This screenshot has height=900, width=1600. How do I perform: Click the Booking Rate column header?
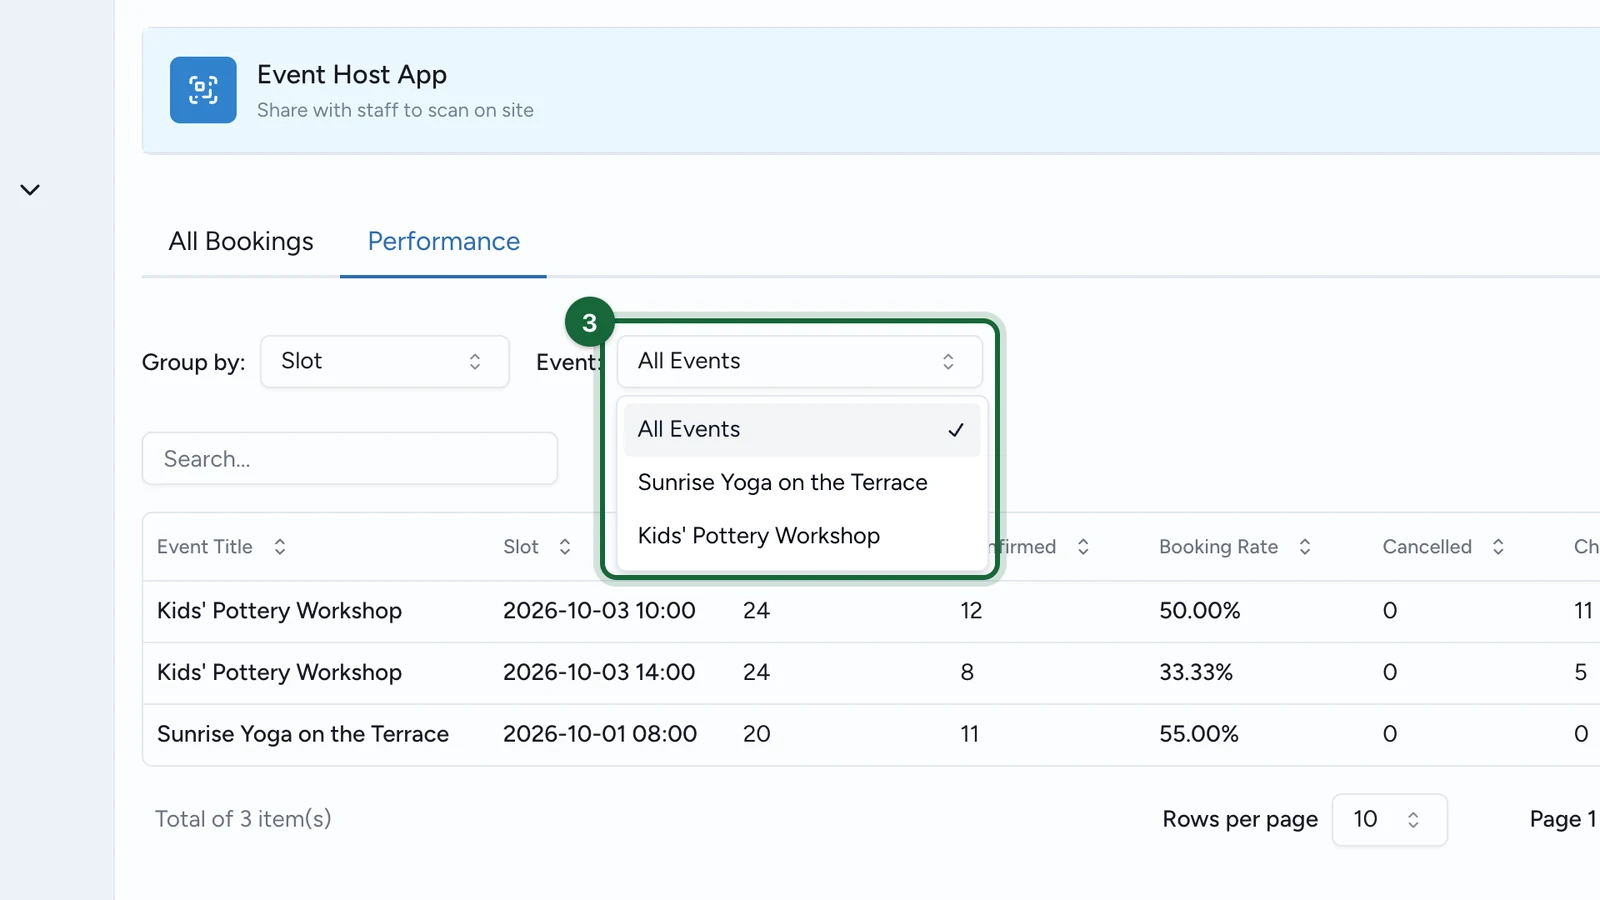coord(1219,547)
